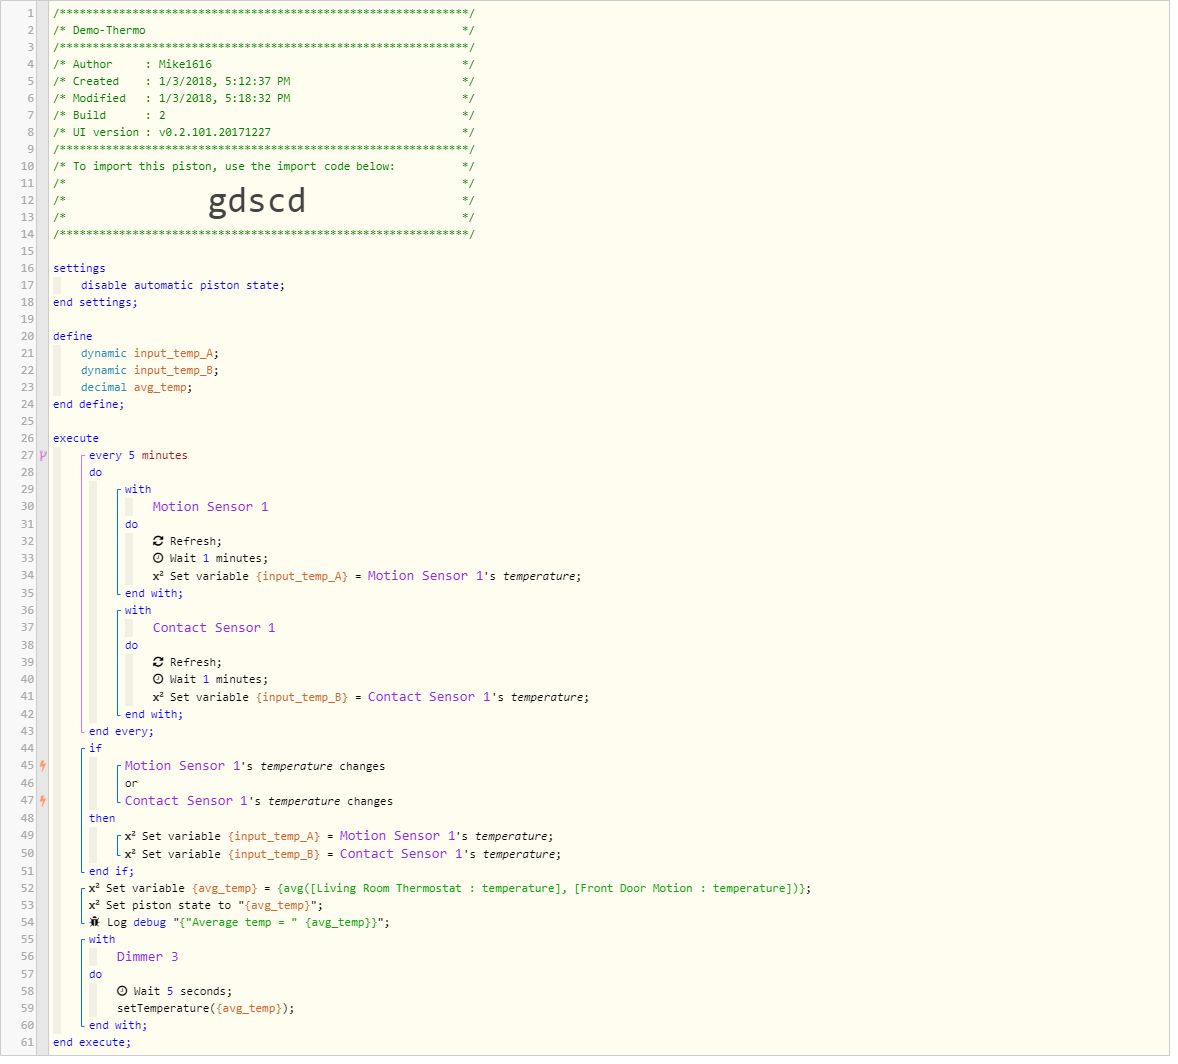This screenshot has width=1178, height=1064.
Task: Click 'end every;' on line 43
Action: pos(121,734)
